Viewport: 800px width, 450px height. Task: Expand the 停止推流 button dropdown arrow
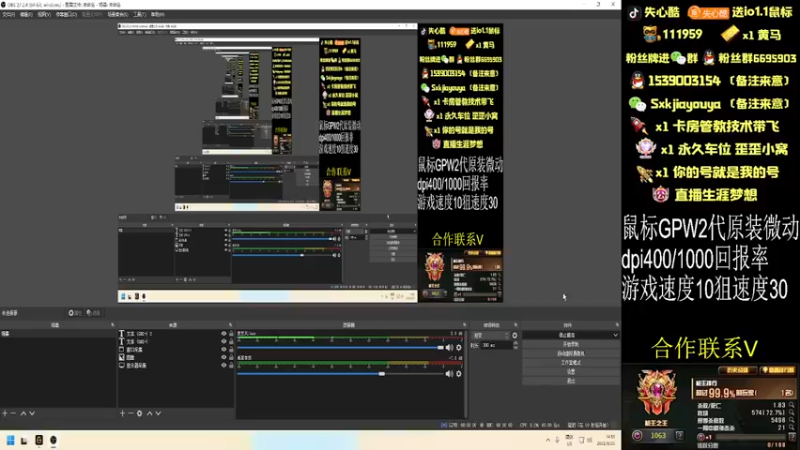(x=615, y=335)
